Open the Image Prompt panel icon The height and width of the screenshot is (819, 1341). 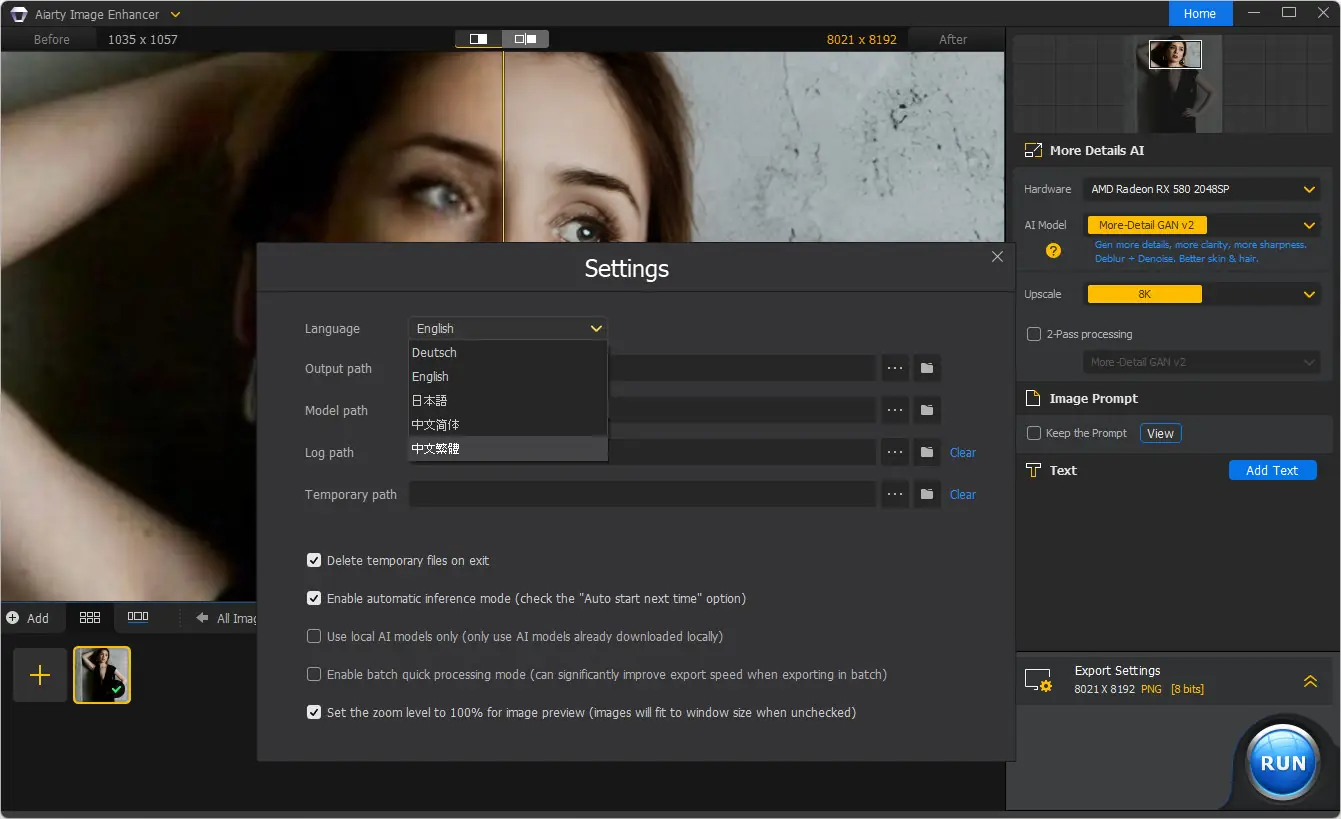(x=1032, y=397)
